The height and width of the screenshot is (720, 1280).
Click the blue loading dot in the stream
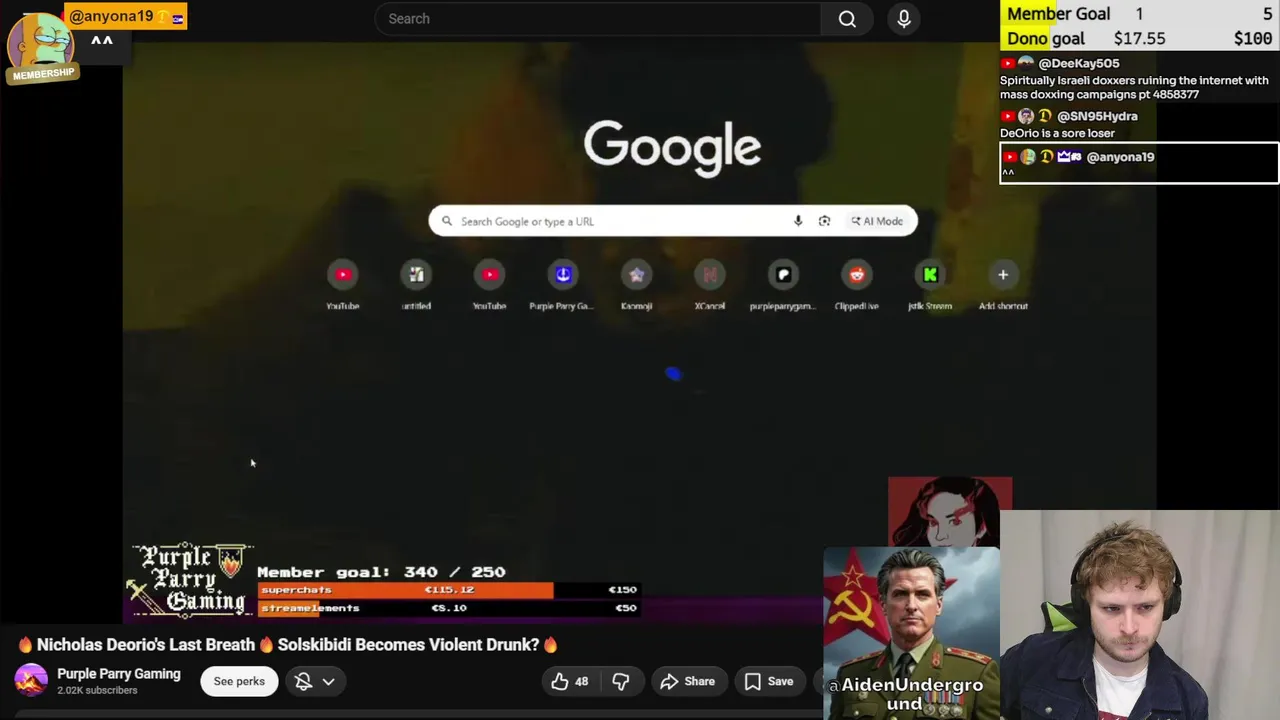point(673,374)
